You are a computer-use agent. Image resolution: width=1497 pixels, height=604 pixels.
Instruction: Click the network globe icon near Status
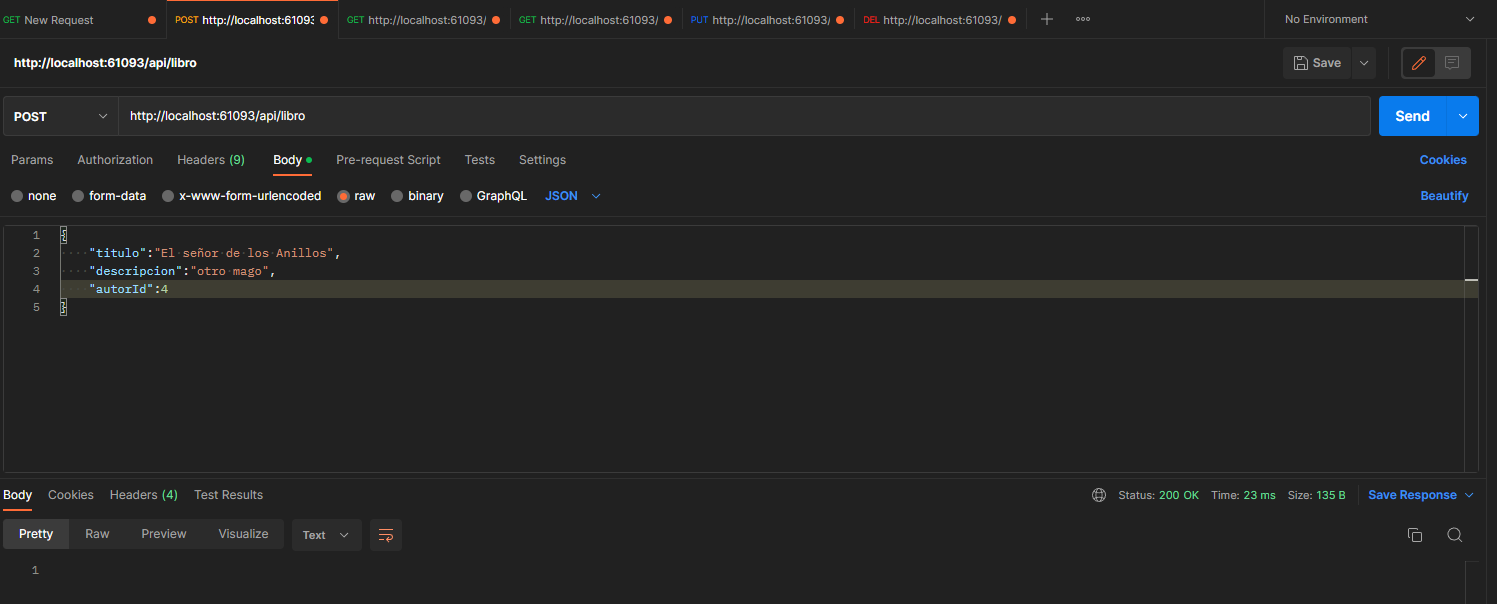tap(1099, 495)
